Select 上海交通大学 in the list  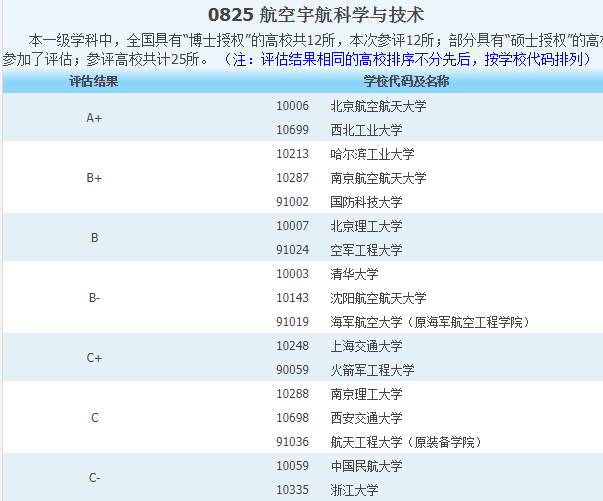[x=365, y=346]
